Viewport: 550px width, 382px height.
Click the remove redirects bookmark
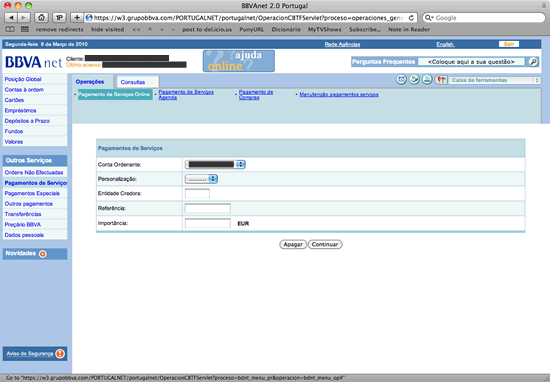click(x=60, y=29)
